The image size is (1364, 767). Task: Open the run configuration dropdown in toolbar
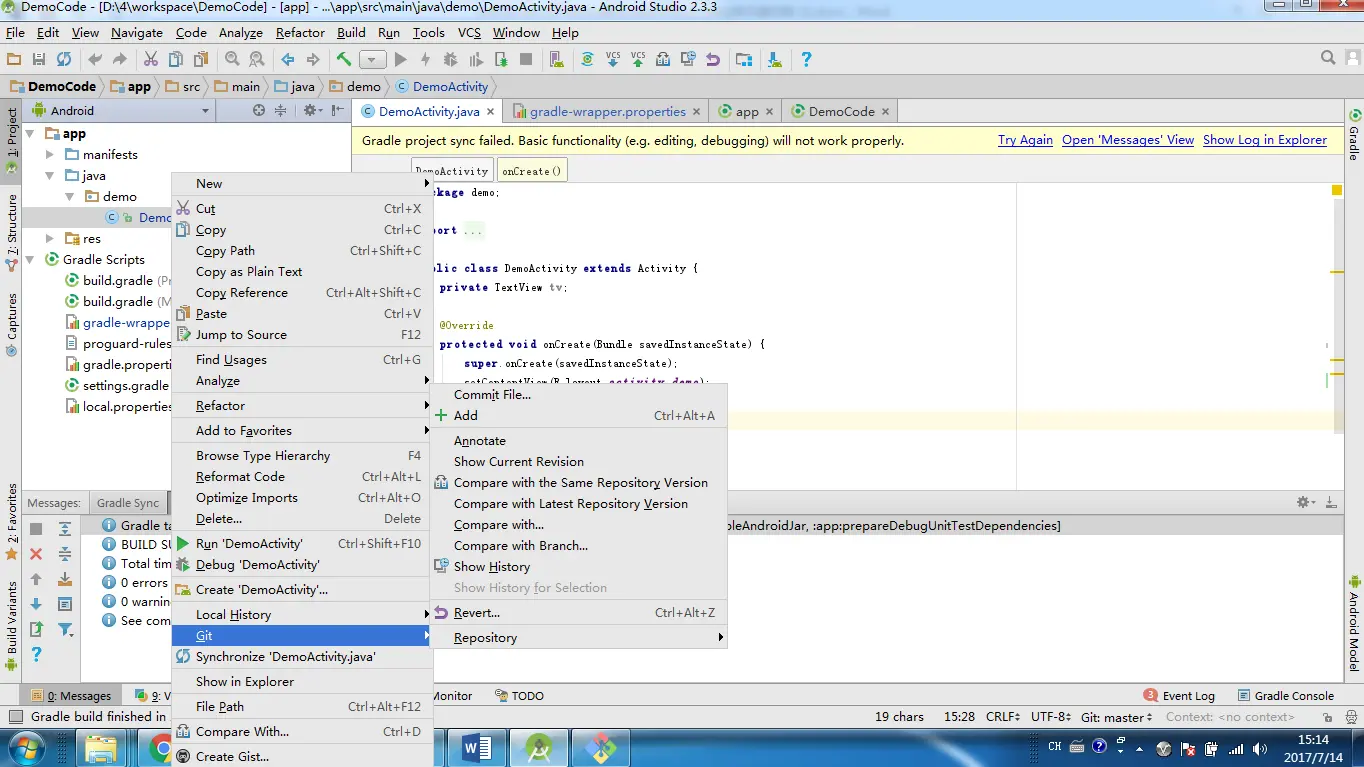[x=372, y=60]
